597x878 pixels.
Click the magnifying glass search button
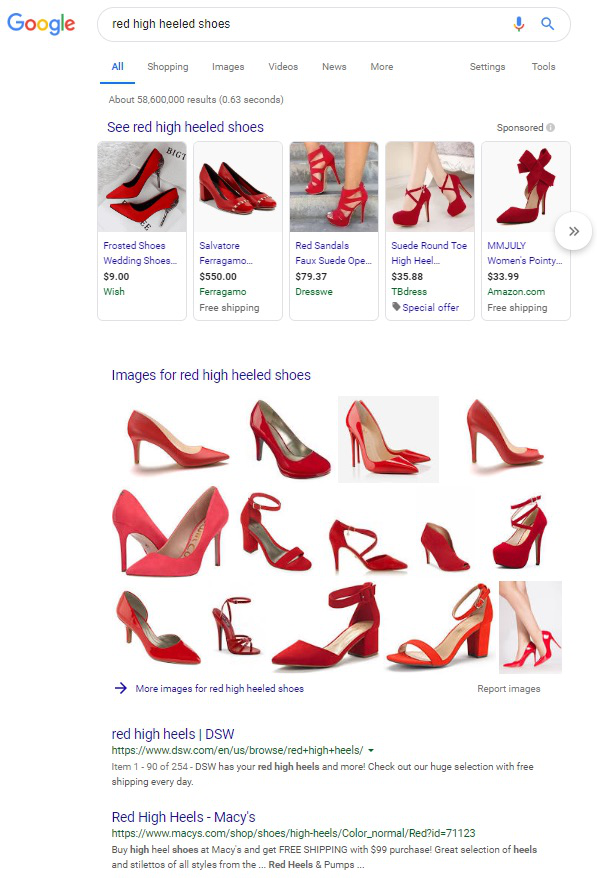(x=547, y=24)
